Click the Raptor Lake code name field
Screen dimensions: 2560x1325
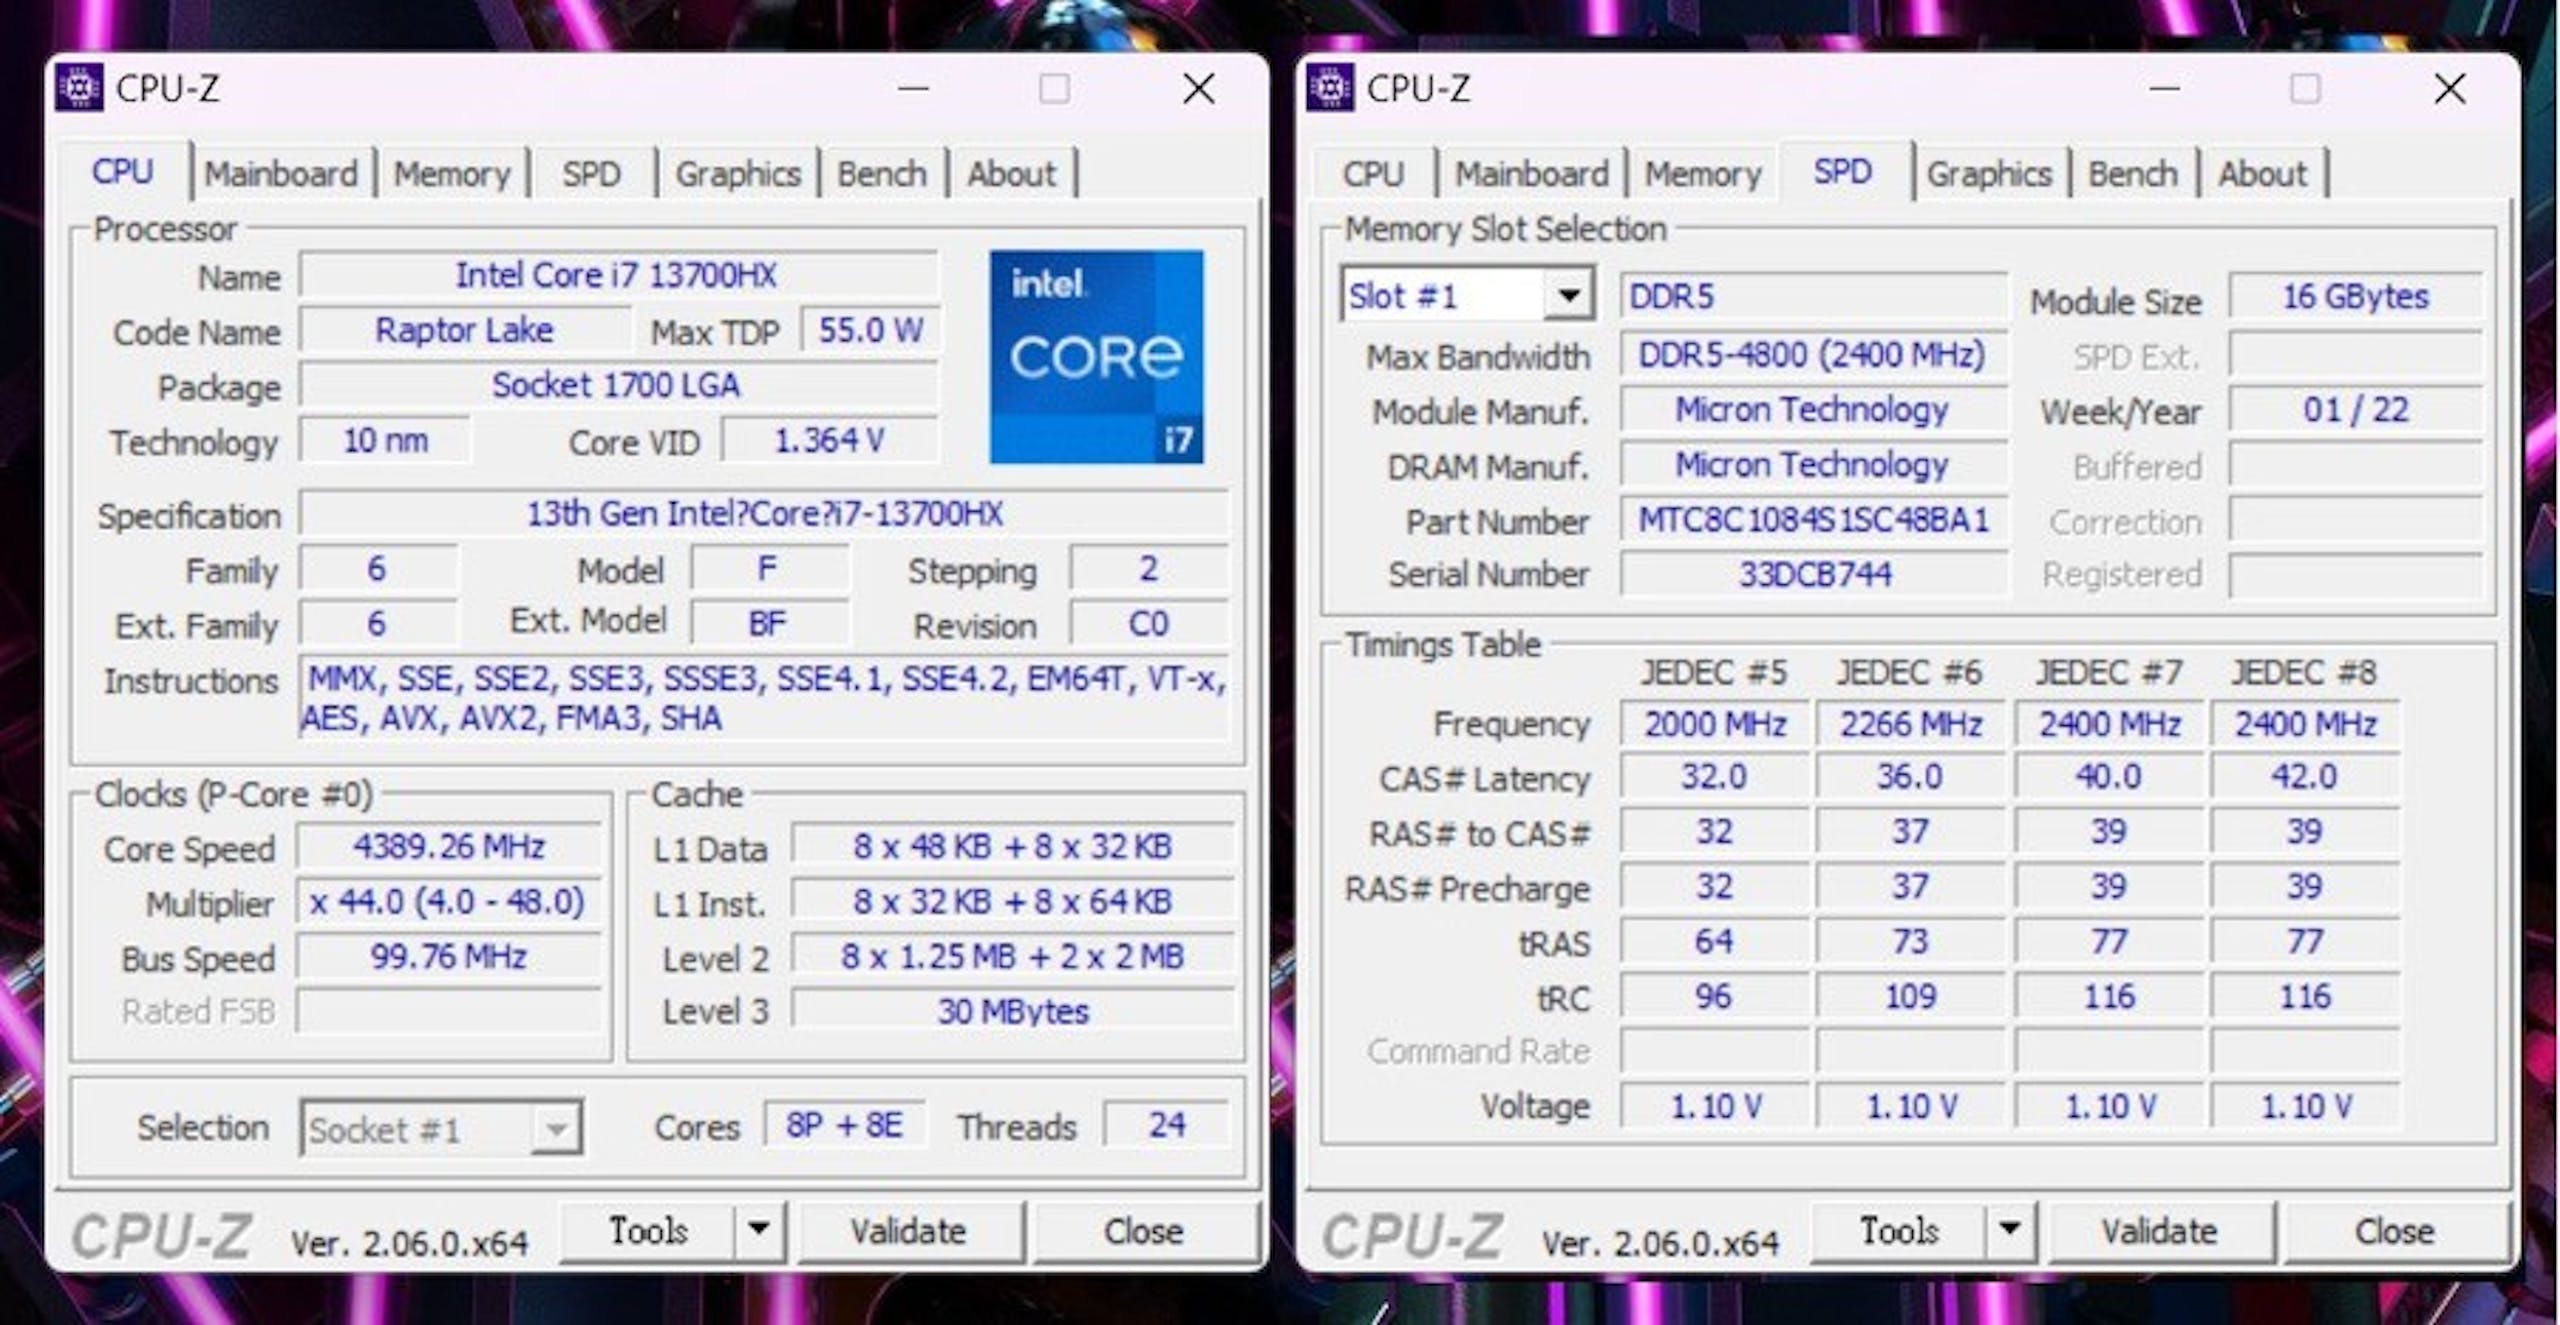tap(465, 330)
